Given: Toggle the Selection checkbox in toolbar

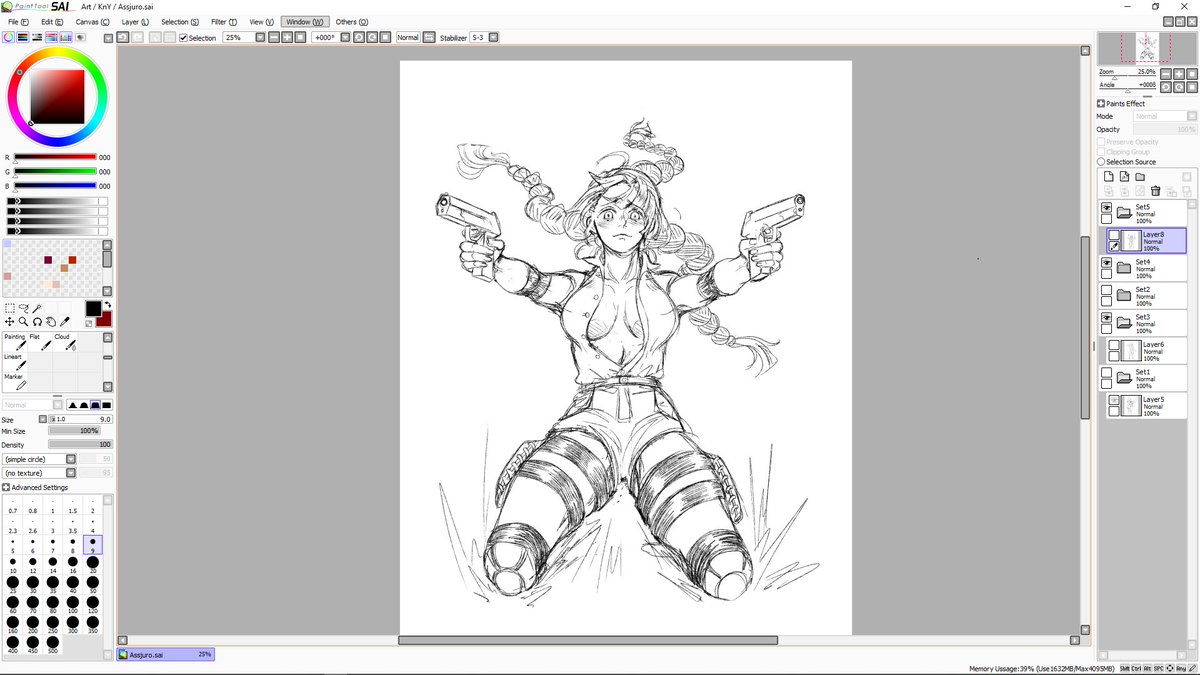Looking at the screenshot, I should 182,38.
